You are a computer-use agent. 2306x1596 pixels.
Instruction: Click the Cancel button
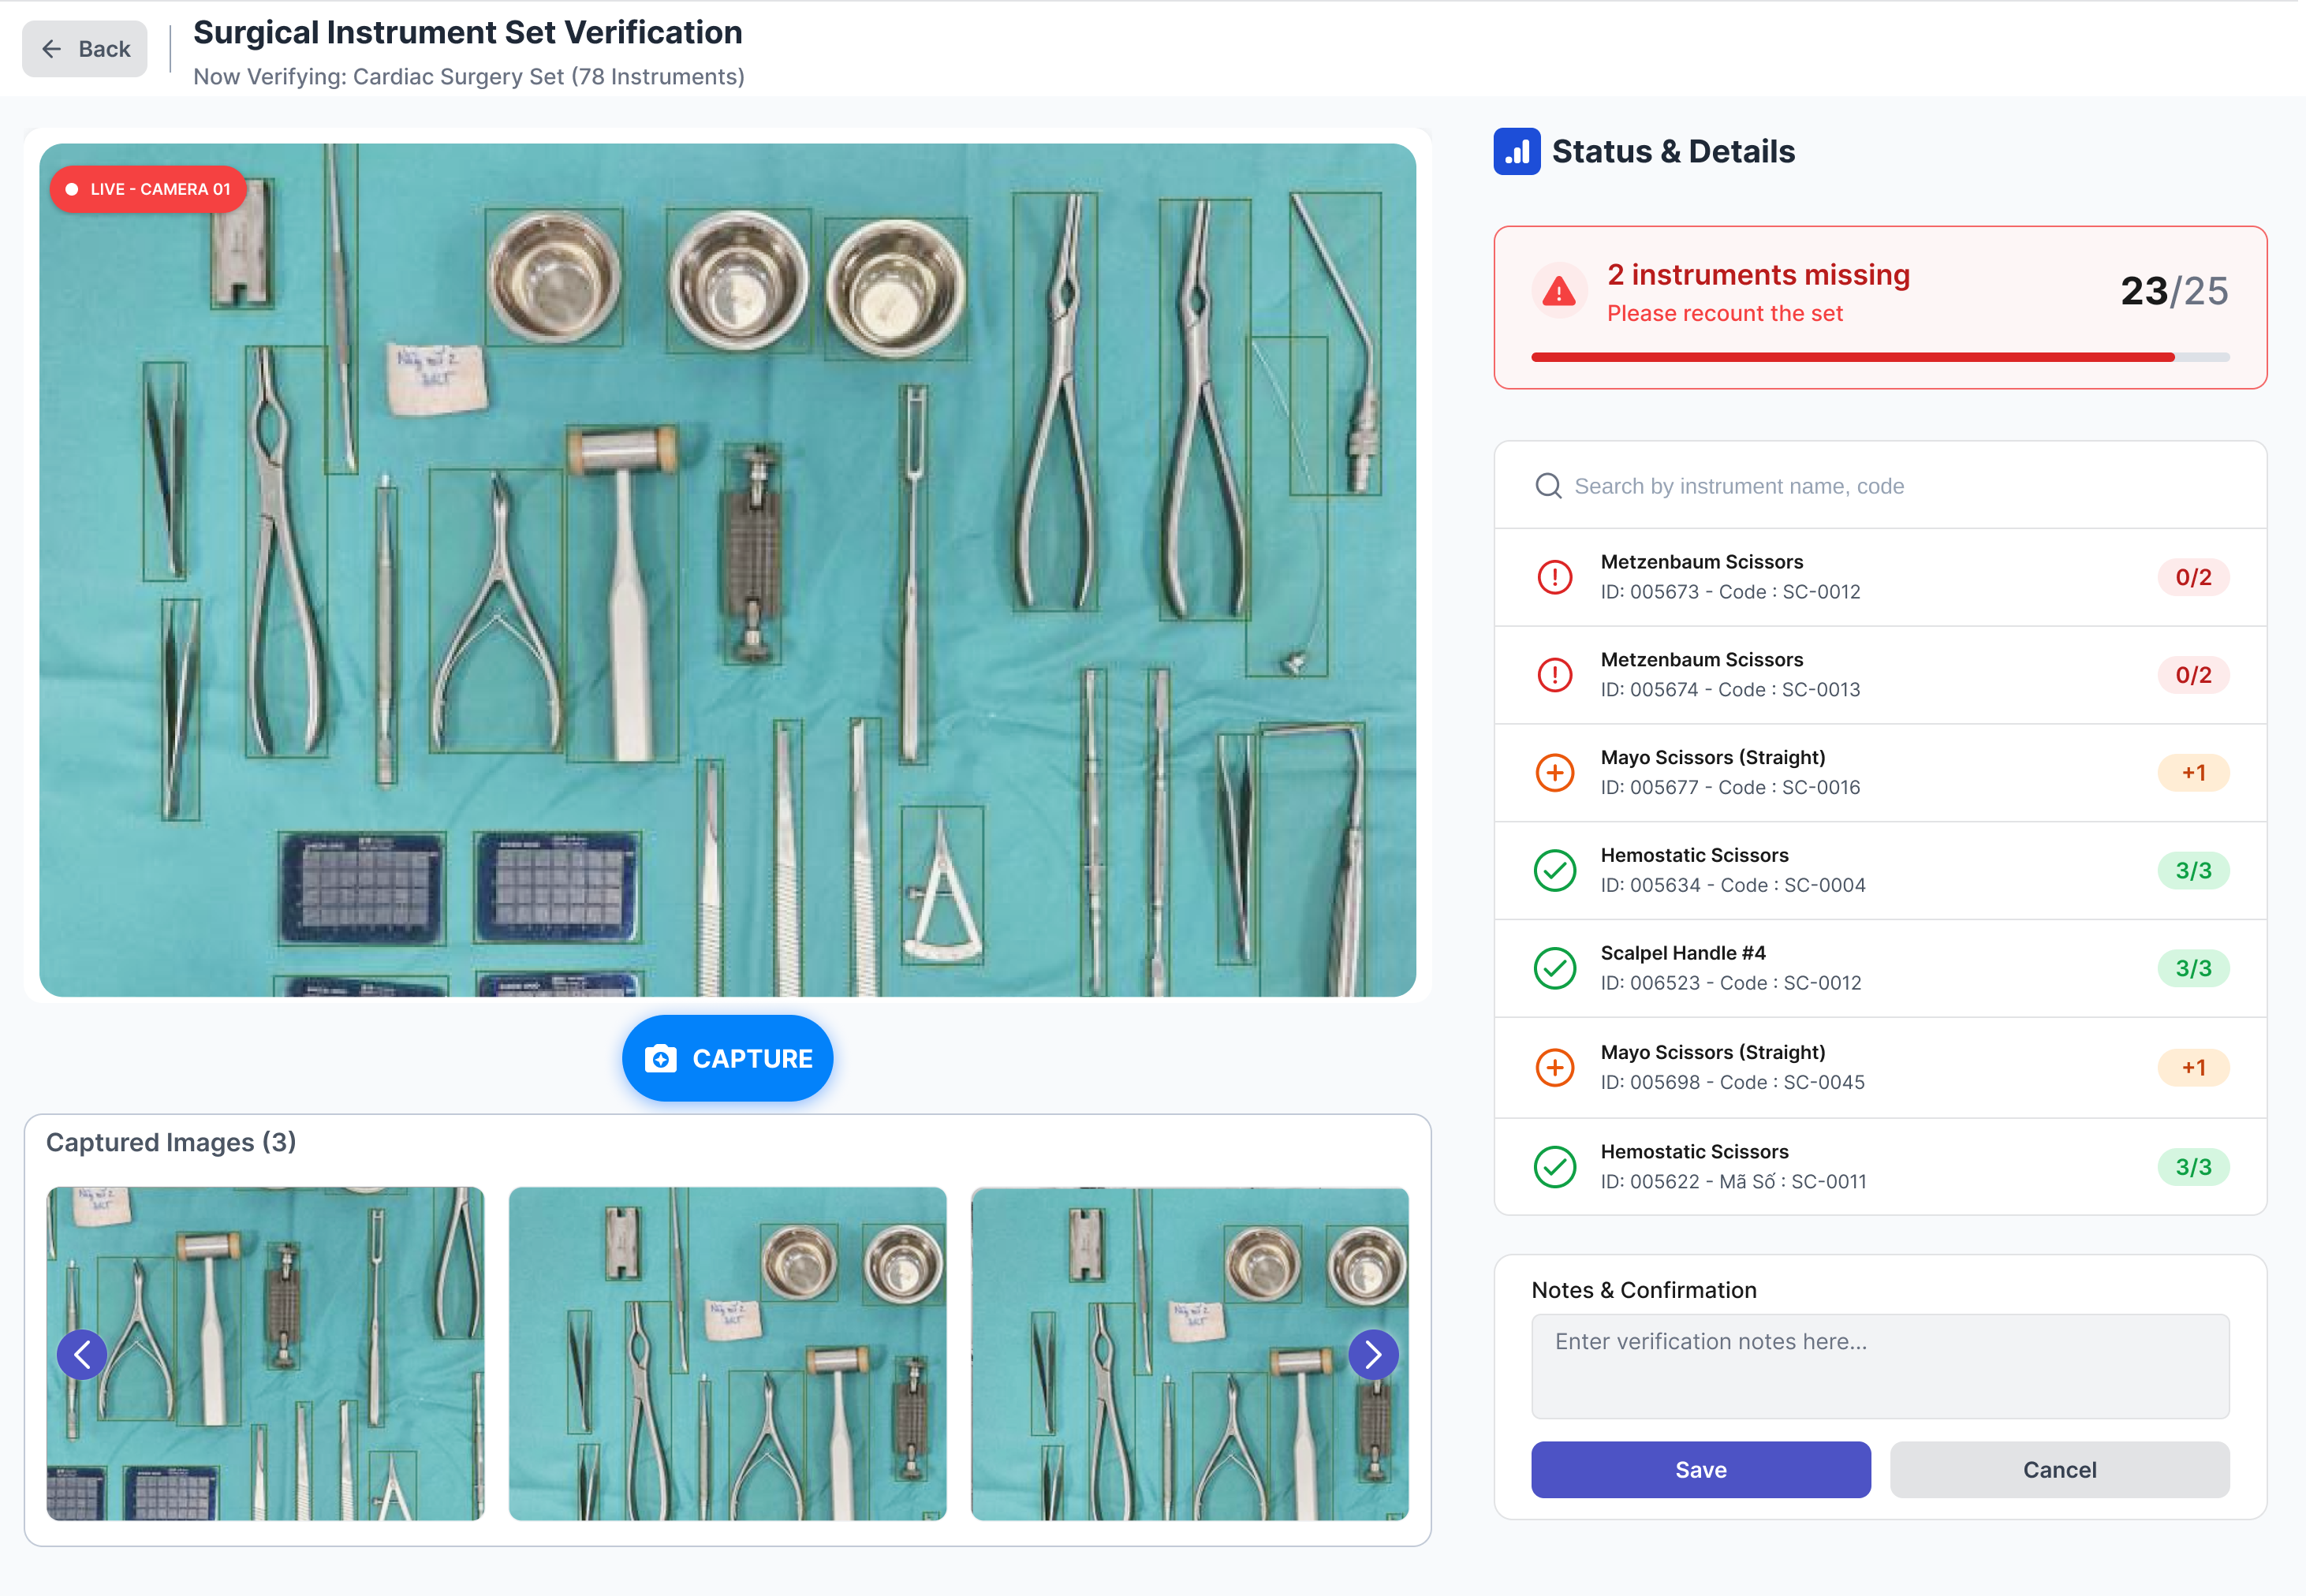[2060, 1469]
